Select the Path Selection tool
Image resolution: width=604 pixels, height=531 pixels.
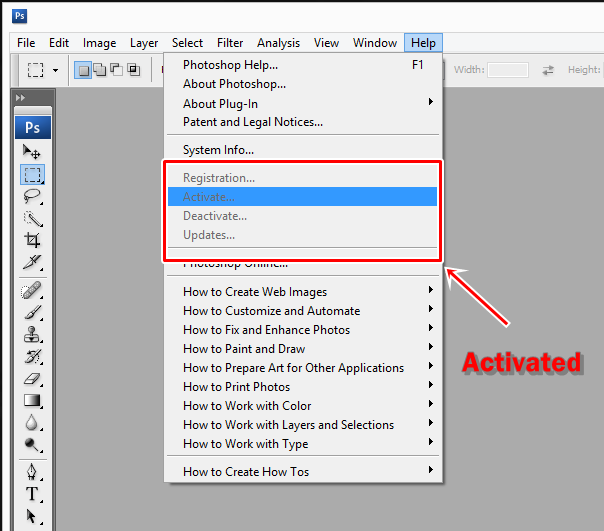32,516
